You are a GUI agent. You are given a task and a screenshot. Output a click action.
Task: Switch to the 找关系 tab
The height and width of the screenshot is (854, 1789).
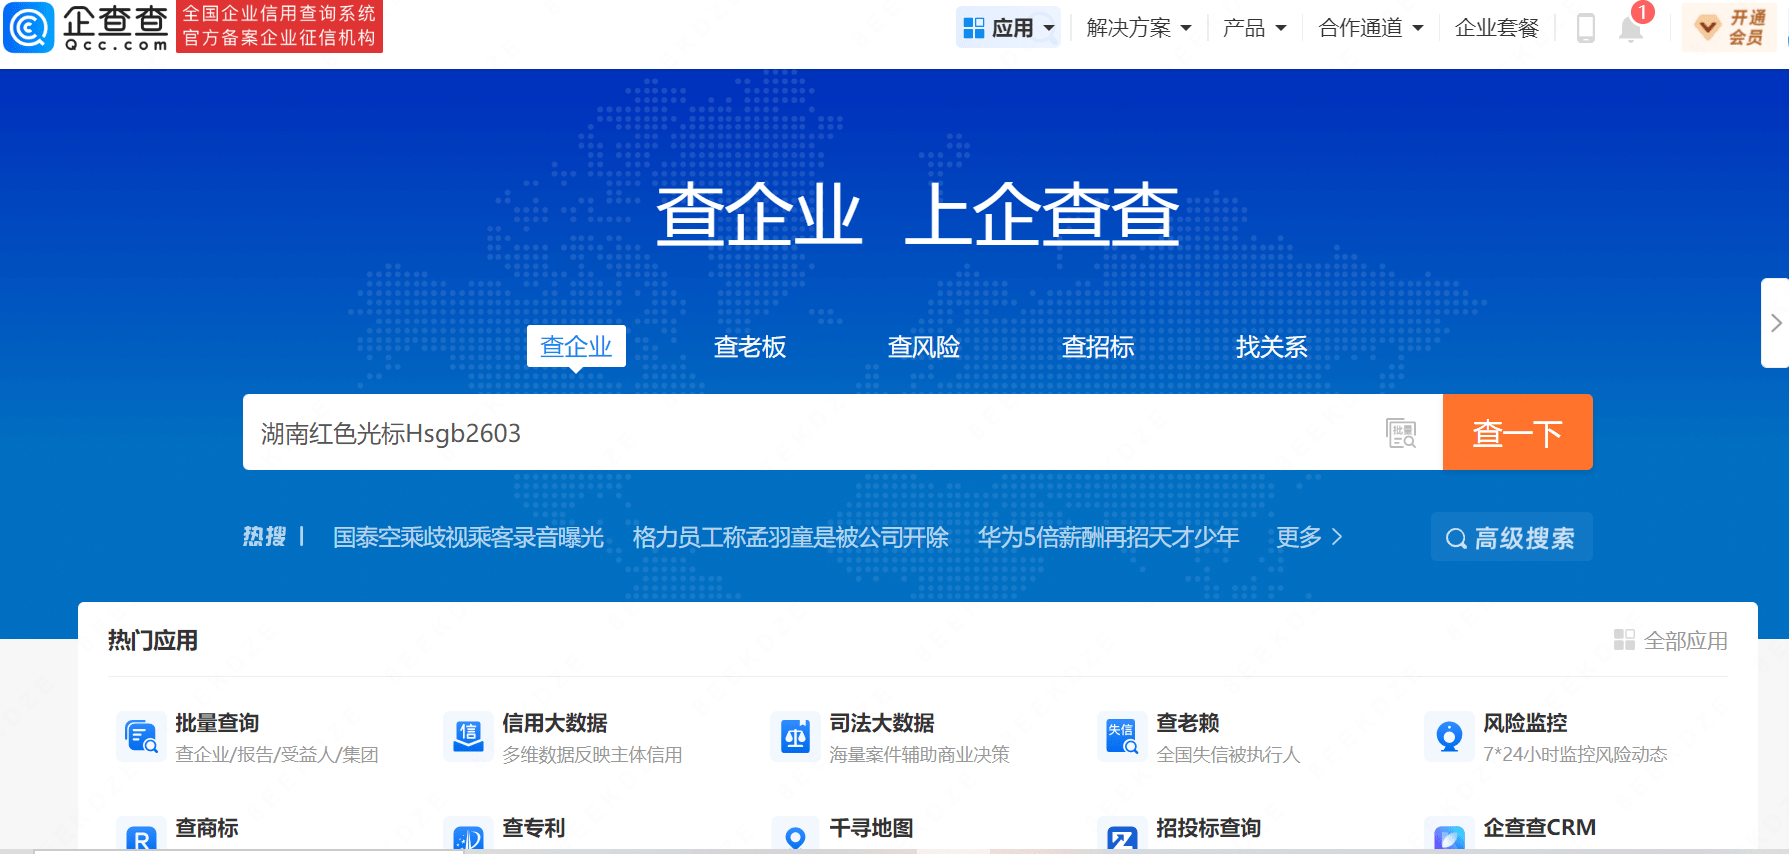(1272, 347)
